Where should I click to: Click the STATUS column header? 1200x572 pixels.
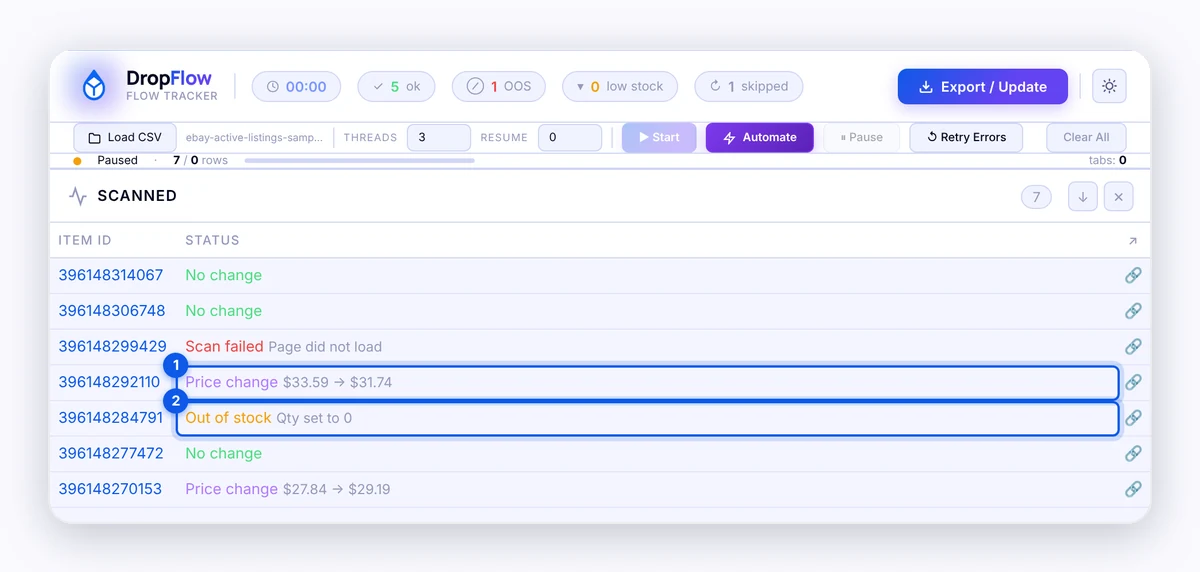[213, 241]
